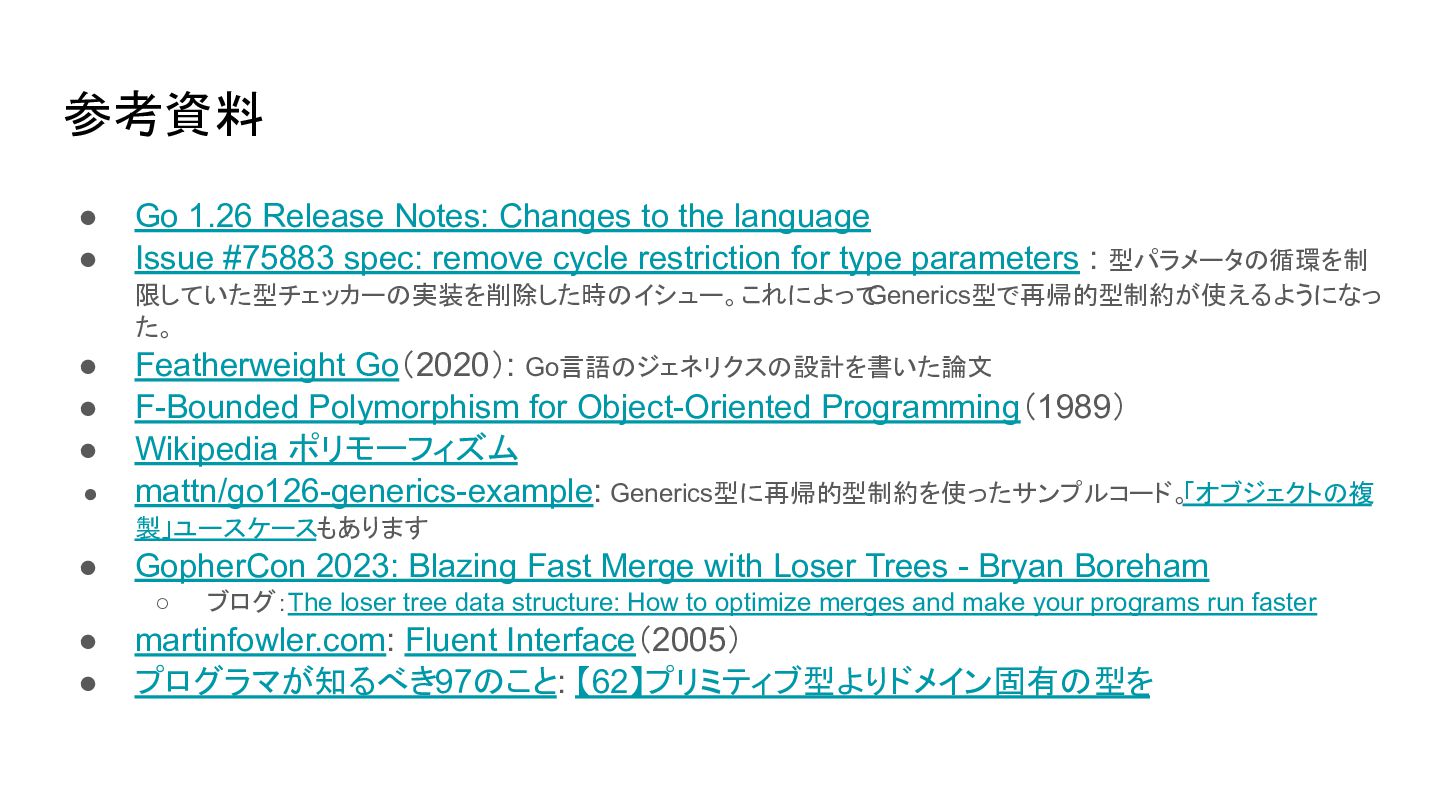Open the loser tree data structure blog link

click(x=801, y=603)
